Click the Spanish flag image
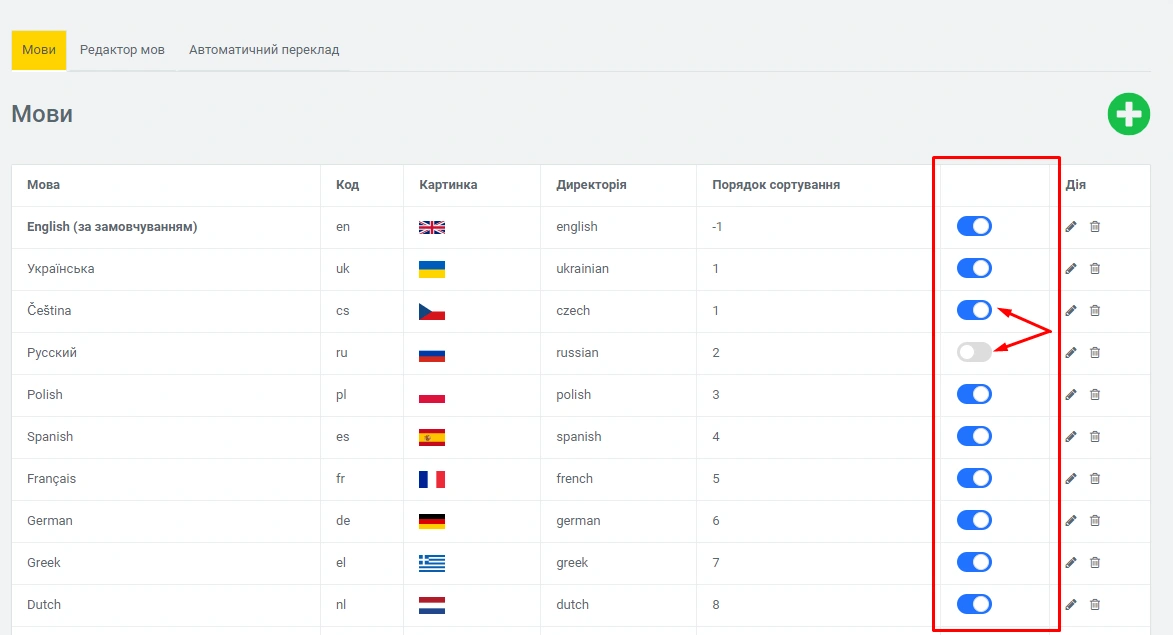1173x635 pixels. pos(431,437)
